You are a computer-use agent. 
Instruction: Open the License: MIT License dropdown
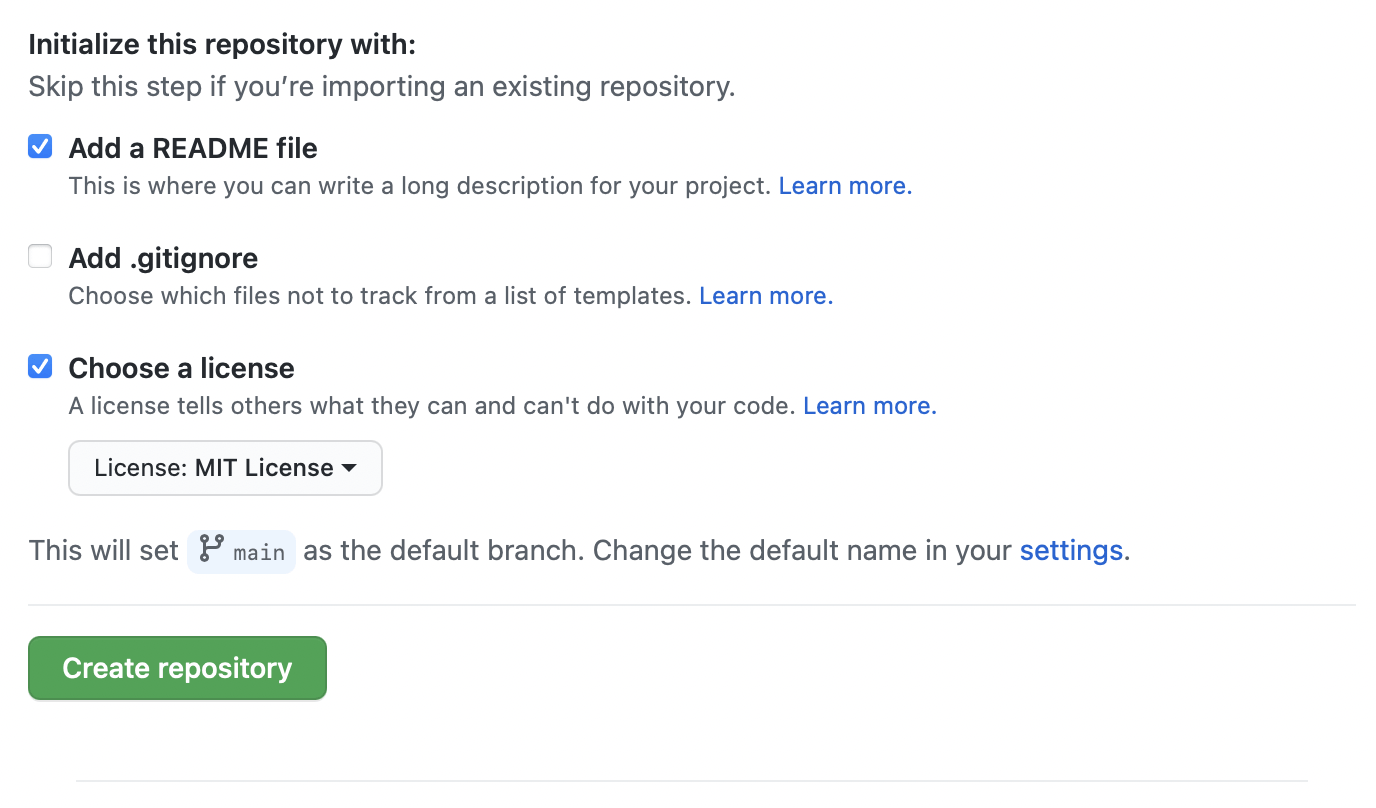(x=225, y=468)
